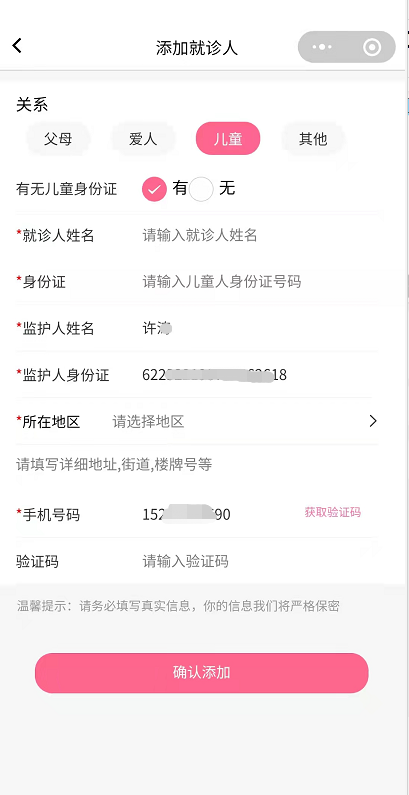Edit the 手机号码 phone field
The image size is (409, 795).
pos(218,515)
